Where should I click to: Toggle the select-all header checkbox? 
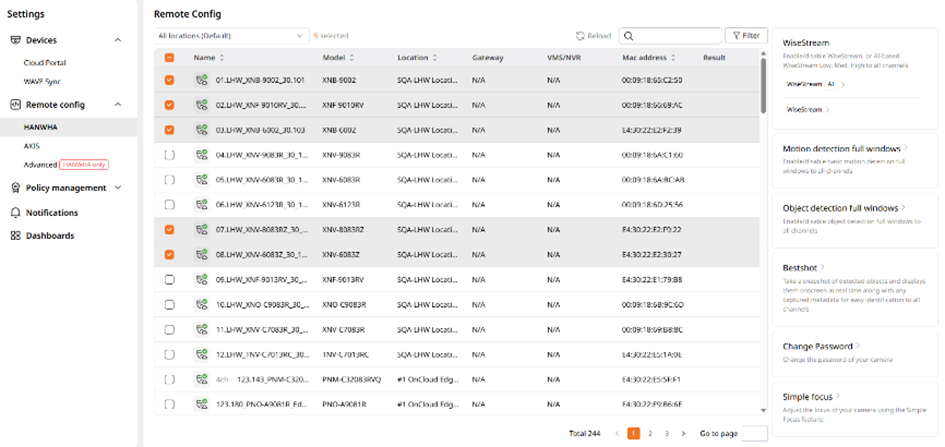click(x=169, y=58)
